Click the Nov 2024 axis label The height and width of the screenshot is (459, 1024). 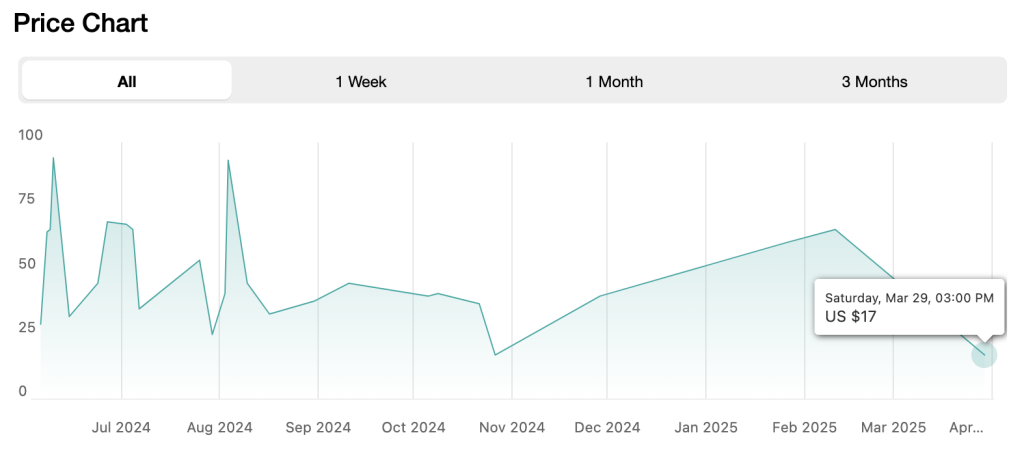512,427
